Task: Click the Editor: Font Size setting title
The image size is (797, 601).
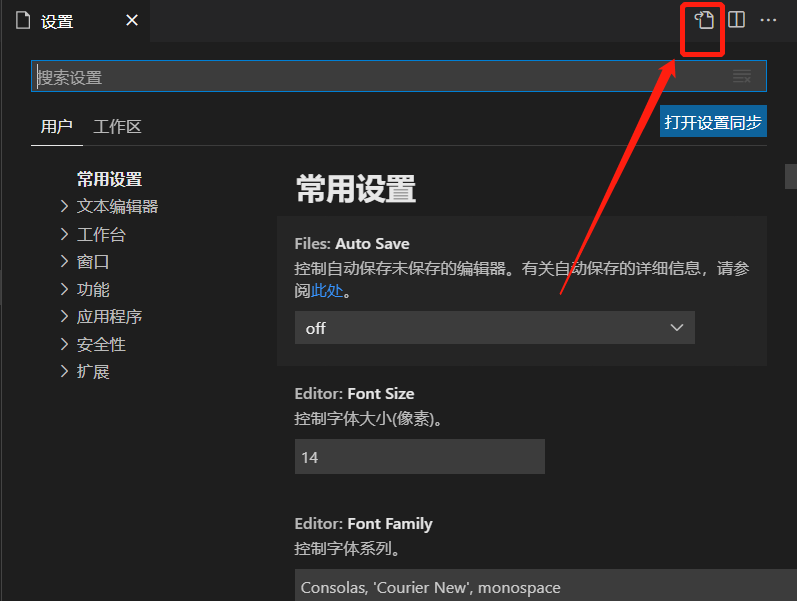Action: coord(354,394)
